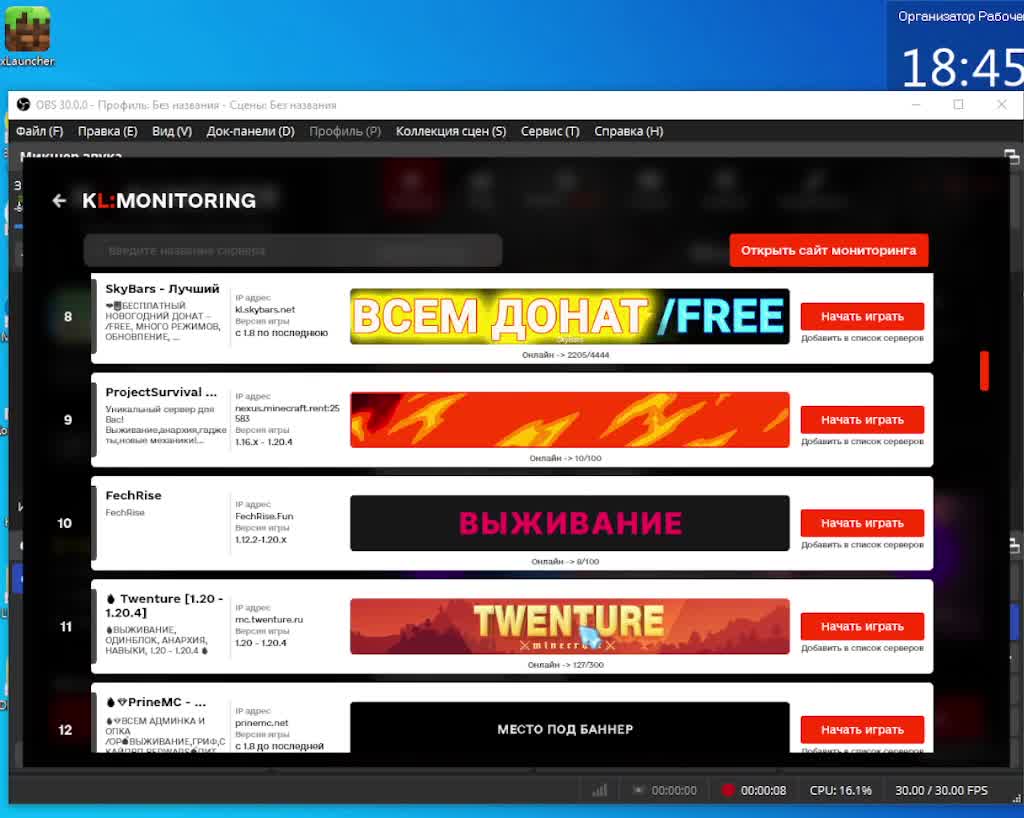Add FechRise to the server list
The width and height of the screenshot is (1024, 818).
click(862, 544)
